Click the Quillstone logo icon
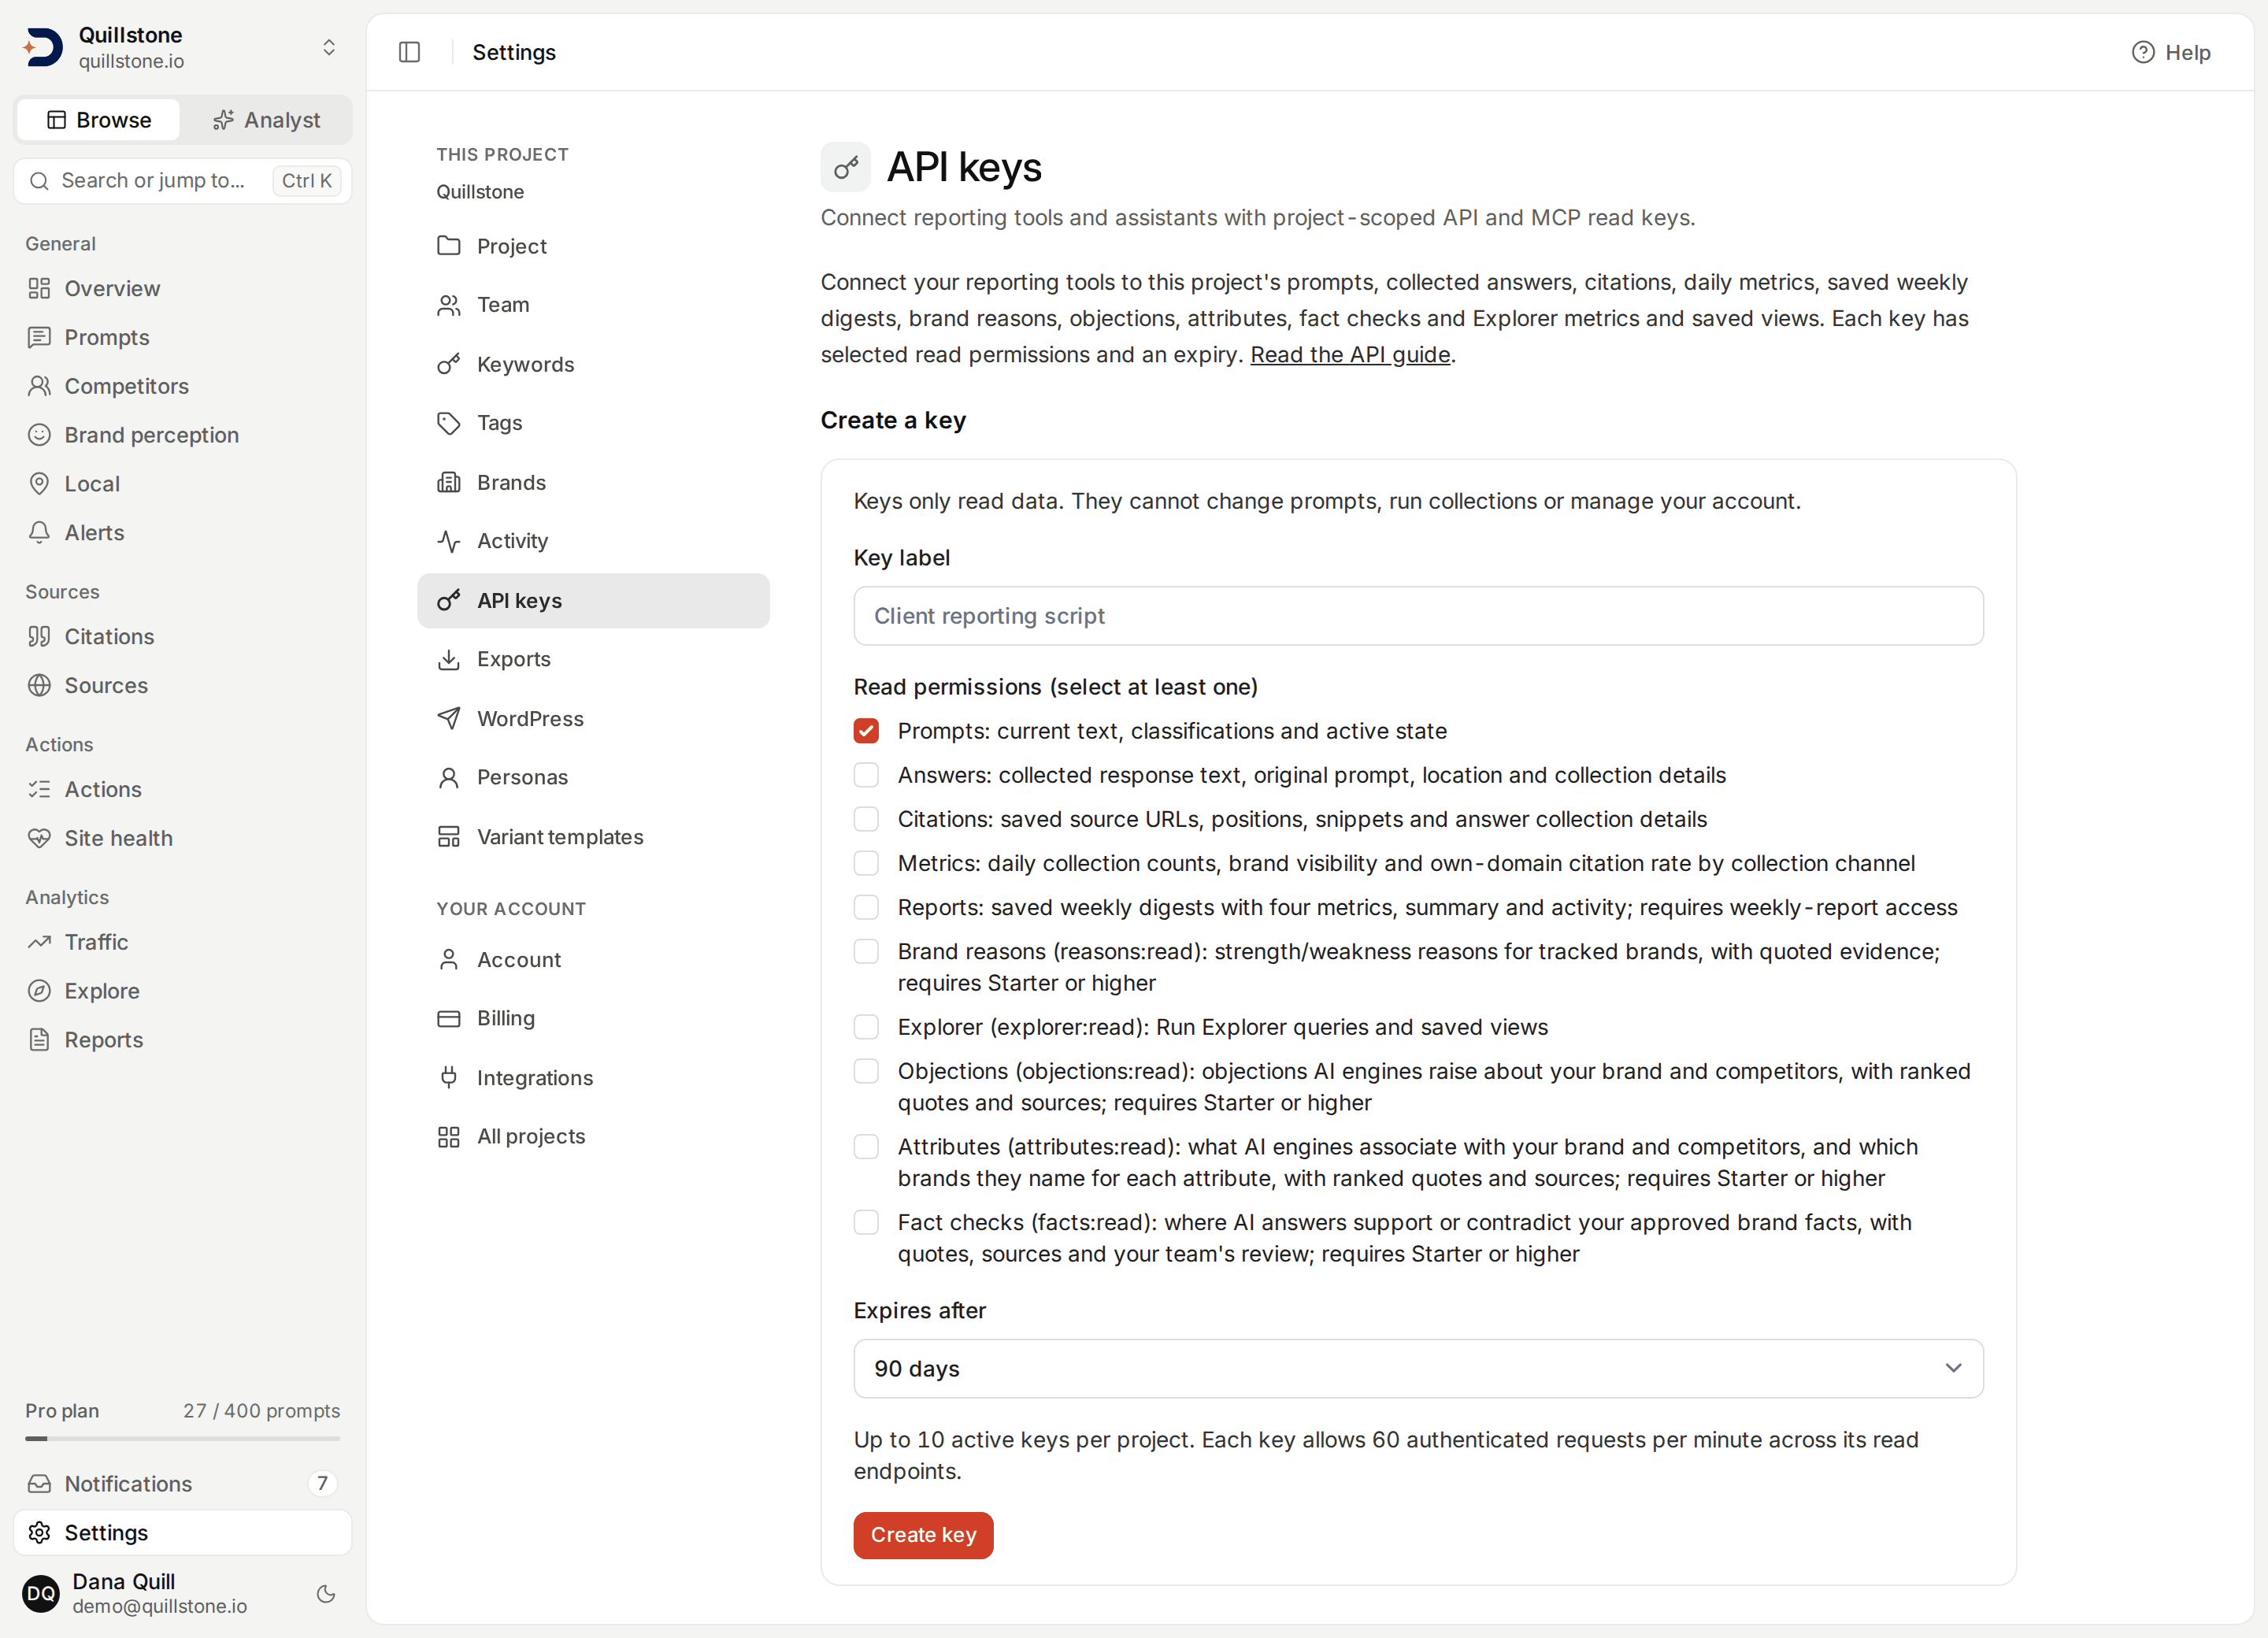The image size is (2268, 1638). click(43, 47)
